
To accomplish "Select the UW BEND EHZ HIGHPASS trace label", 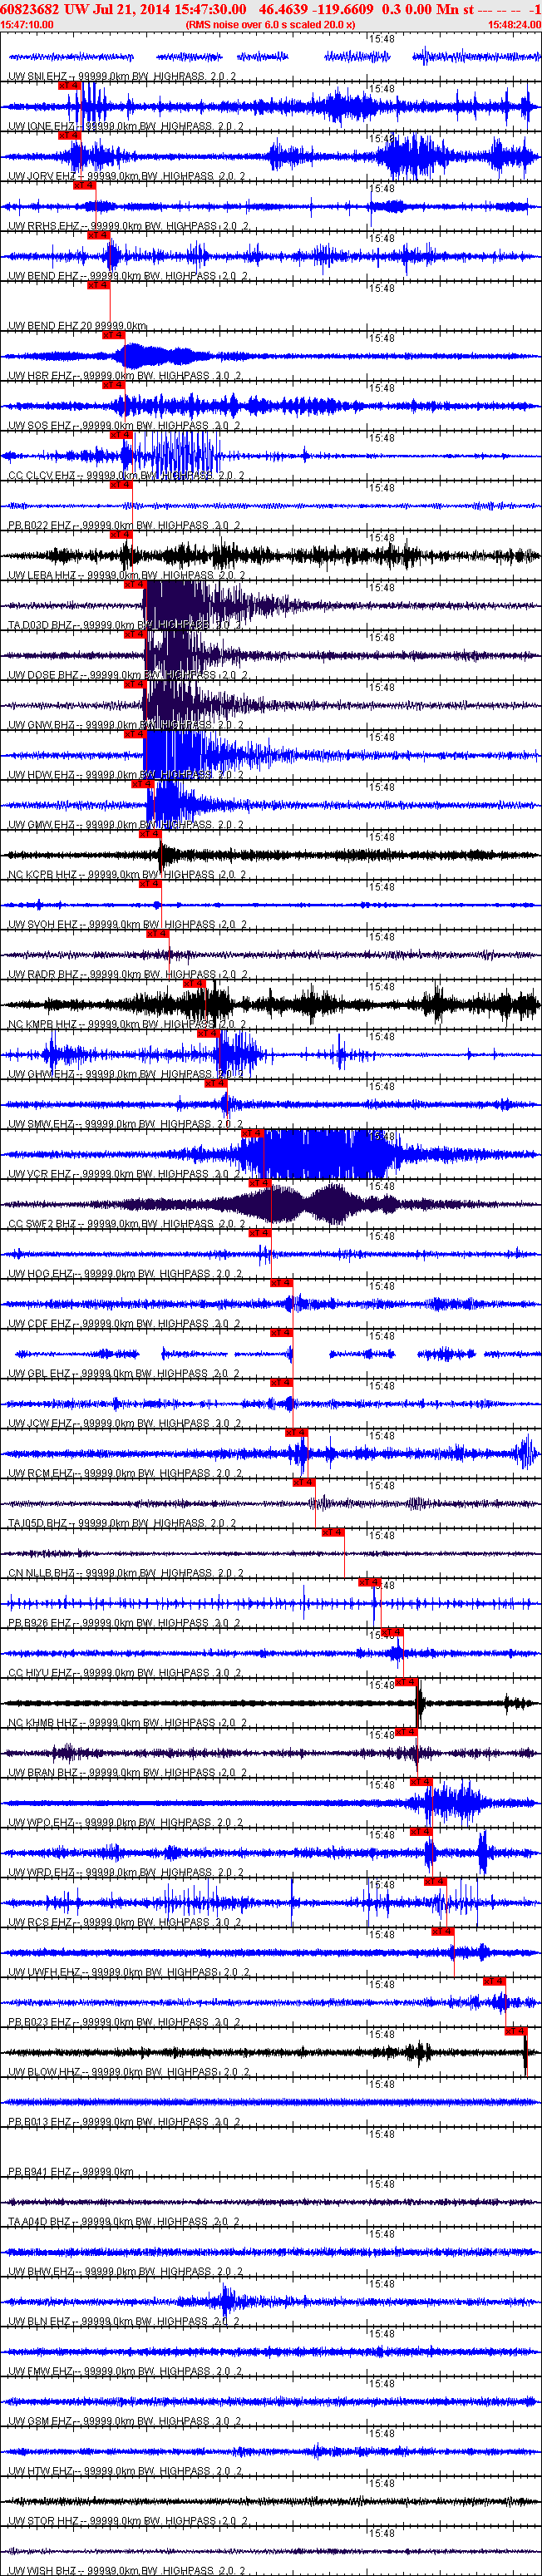I will click(x=127, y=277).
